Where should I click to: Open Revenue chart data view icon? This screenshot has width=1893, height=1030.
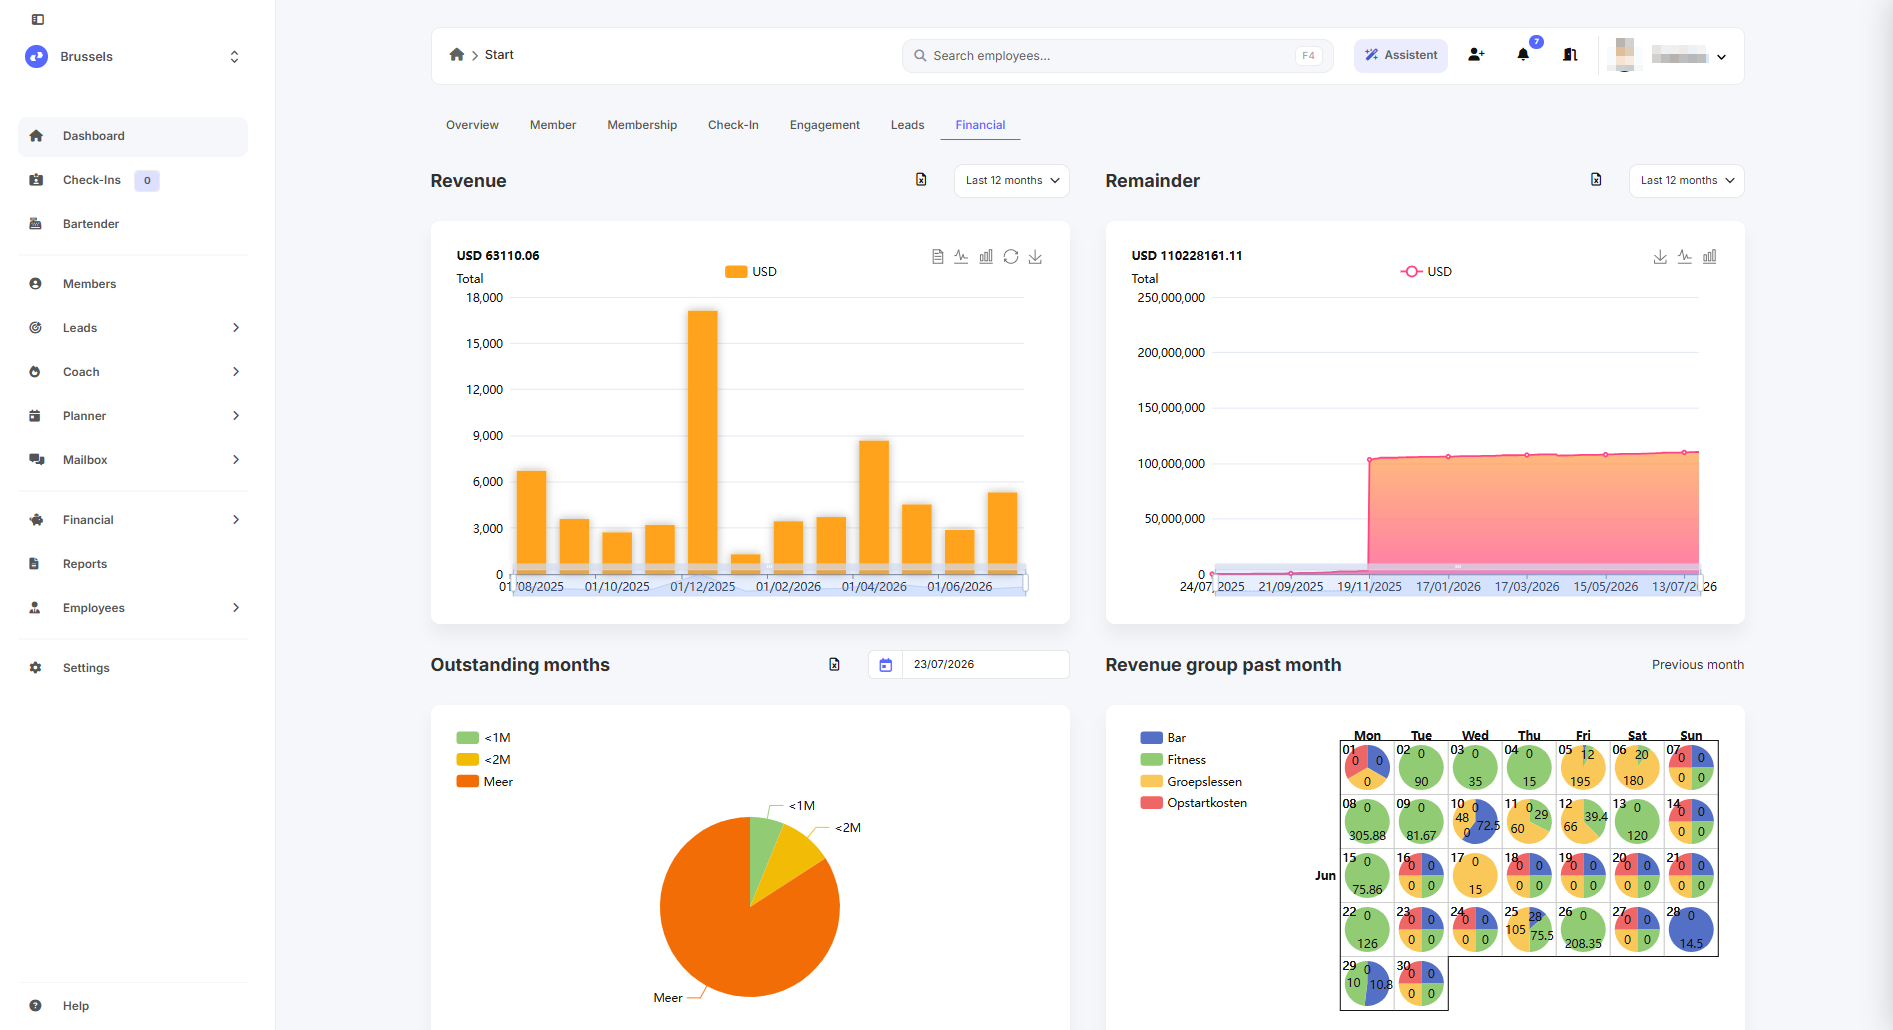pyautogui.click(x=937, y=257)
